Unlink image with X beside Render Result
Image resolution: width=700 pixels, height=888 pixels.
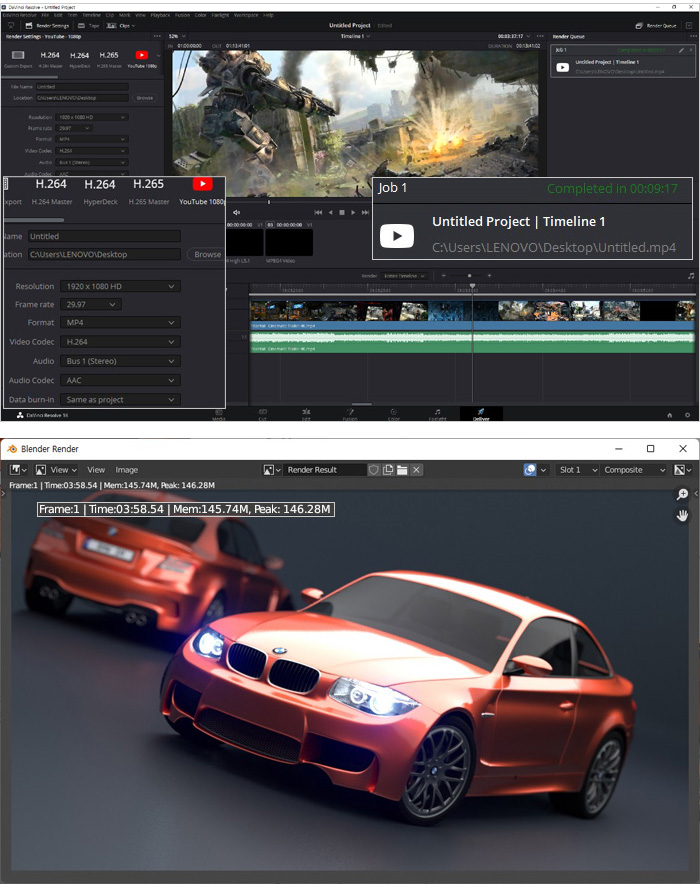click(x=416, y=470)
